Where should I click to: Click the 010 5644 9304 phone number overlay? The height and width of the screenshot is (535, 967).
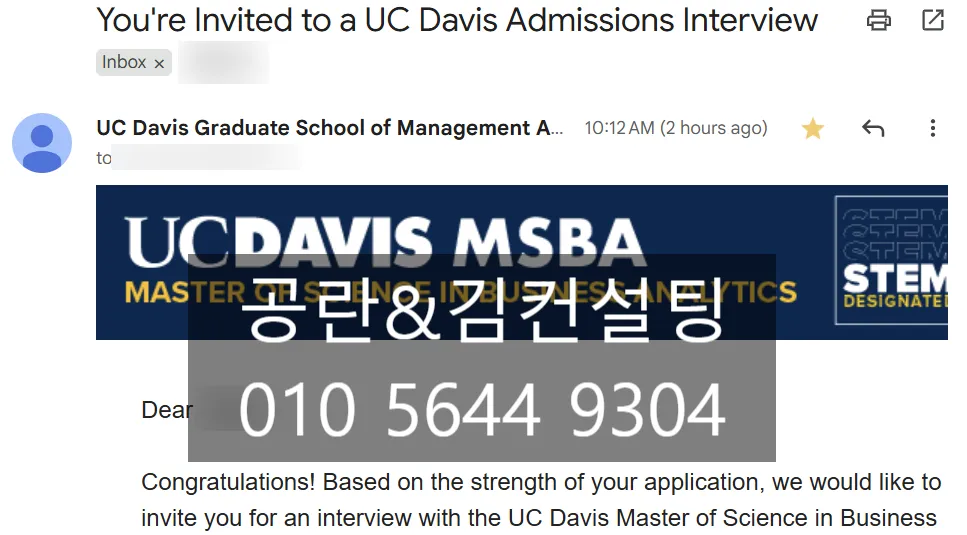click(481, 410)
